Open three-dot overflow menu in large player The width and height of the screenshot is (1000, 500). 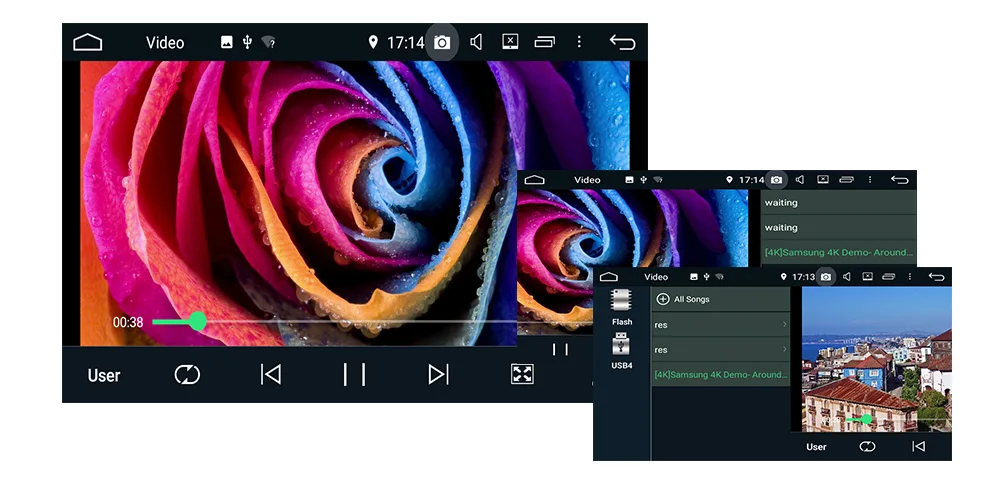tap(578, 42)
